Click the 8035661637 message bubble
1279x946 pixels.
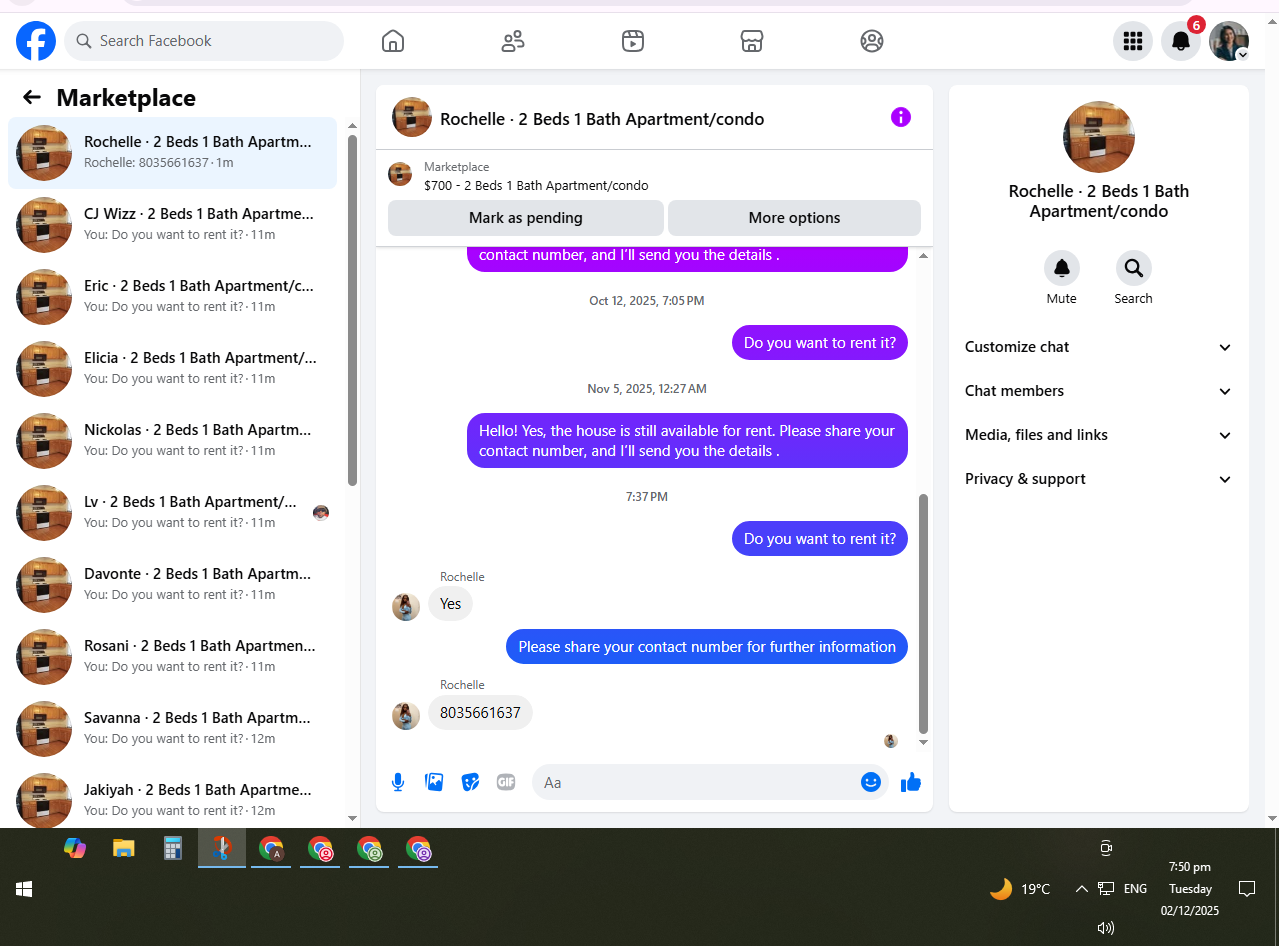pyautogui.click(x=480, y=713)
